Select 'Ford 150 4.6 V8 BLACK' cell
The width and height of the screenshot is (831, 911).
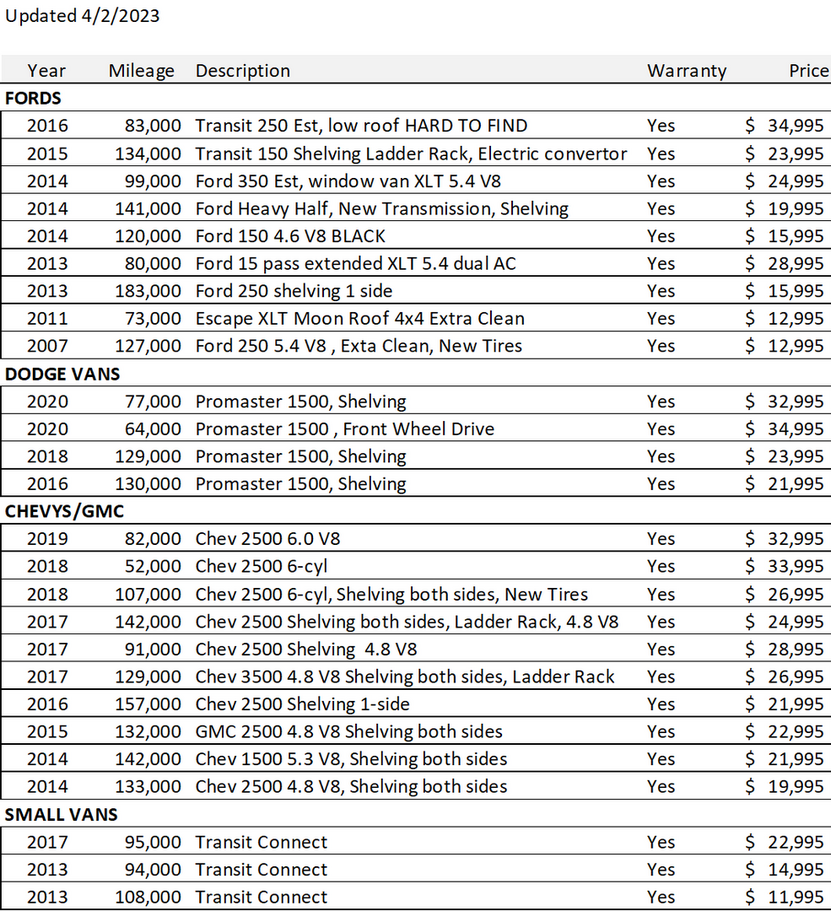(291, 236)
